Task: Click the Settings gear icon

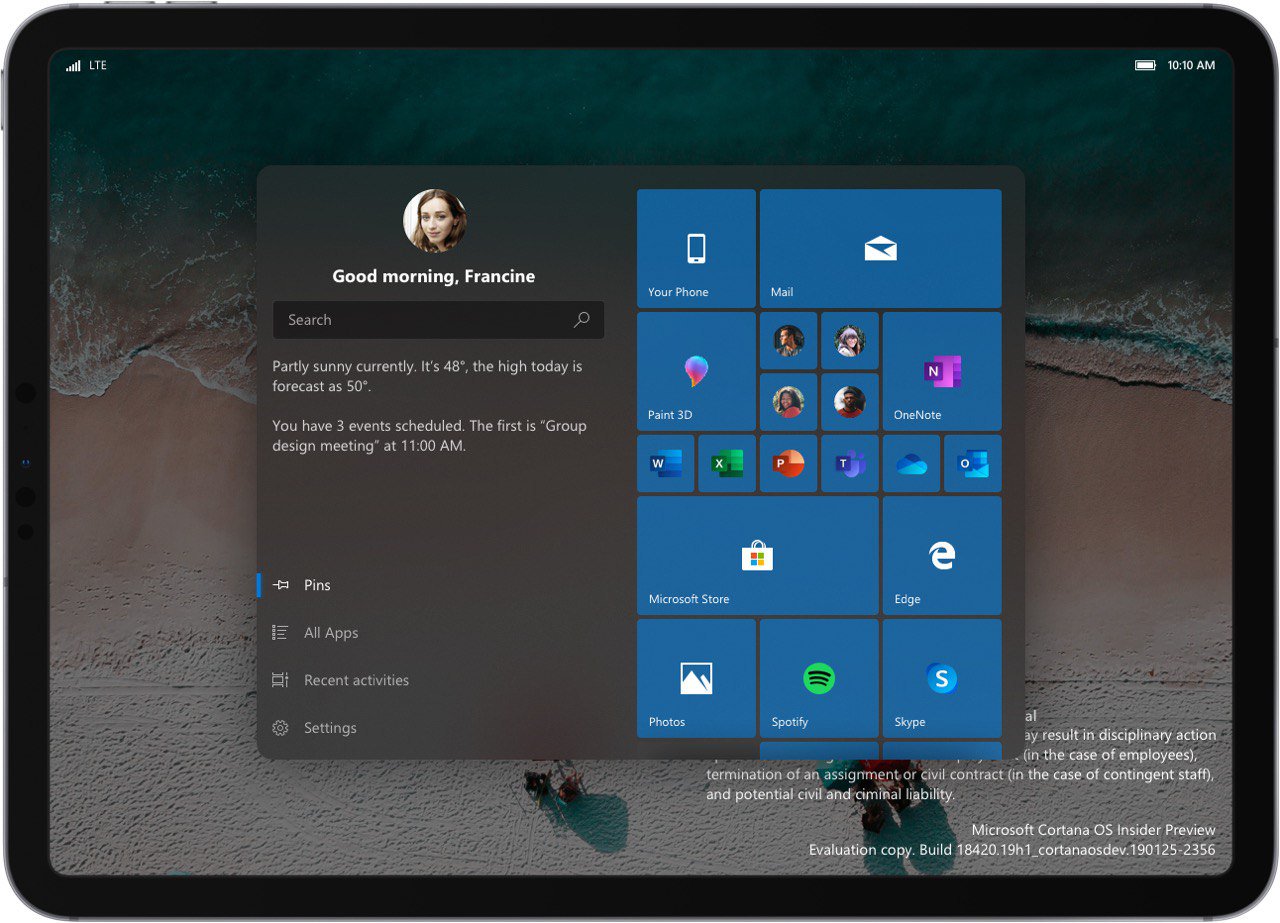Action: click(x=281, y=728)
